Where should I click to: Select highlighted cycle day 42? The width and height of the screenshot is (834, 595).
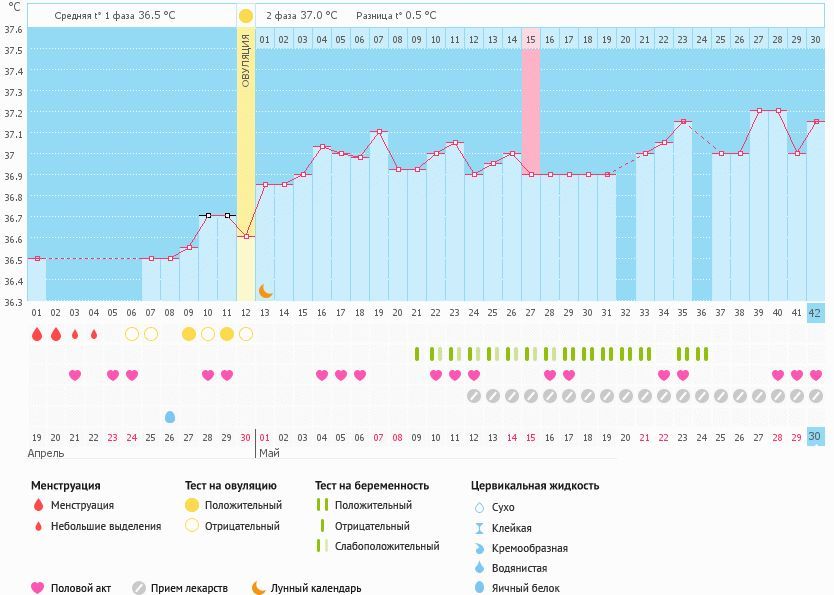click(815, 312)
